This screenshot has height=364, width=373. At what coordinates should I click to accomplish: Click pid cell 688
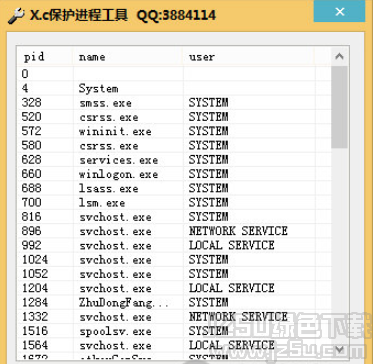tap(32, 188)
